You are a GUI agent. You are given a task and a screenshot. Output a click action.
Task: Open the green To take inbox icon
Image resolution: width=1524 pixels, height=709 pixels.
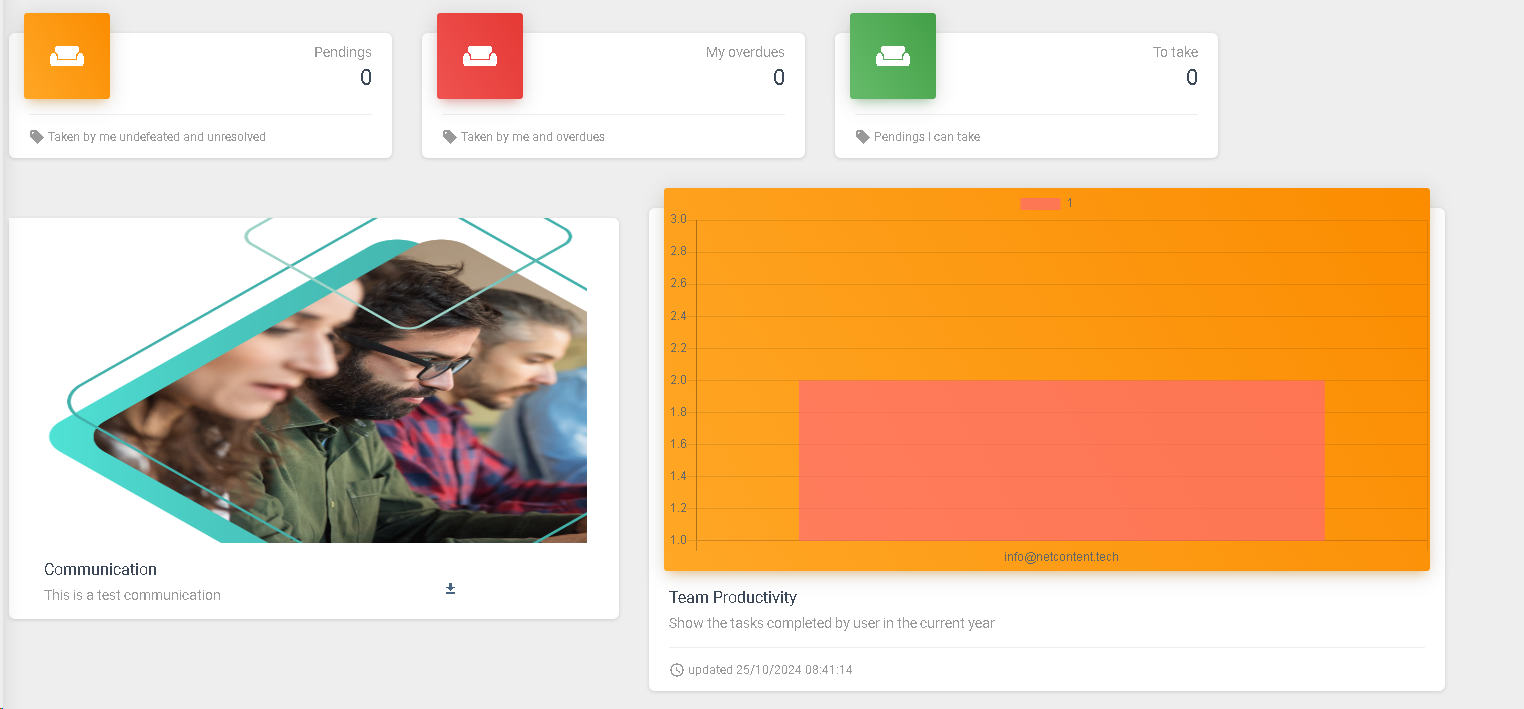(x=893, y=56)
